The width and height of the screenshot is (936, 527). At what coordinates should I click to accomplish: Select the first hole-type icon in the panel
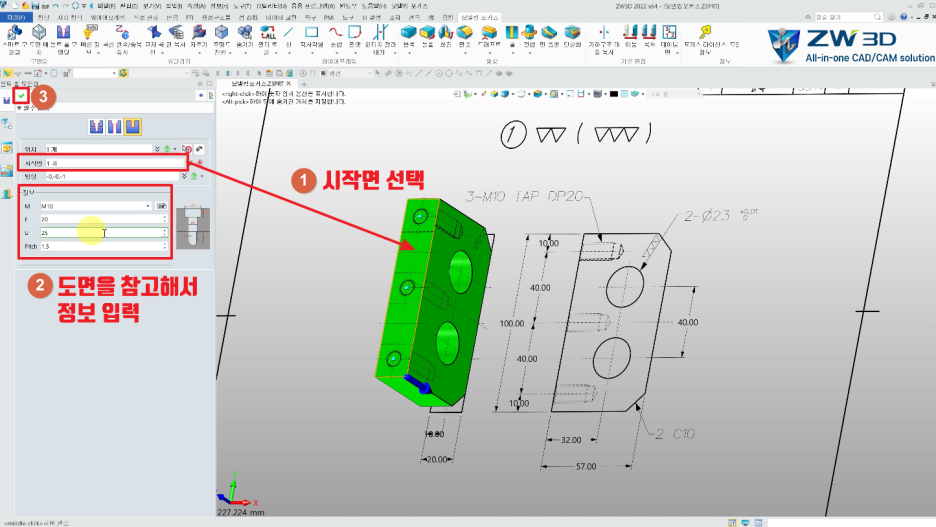point(96,127)
